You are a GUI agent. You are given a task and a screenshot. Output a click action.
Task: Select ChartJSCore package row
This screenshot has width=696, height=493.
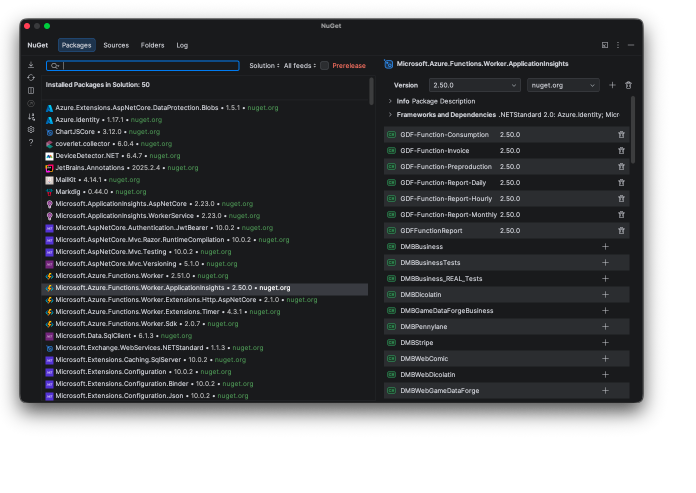click(x=205, y=132)
